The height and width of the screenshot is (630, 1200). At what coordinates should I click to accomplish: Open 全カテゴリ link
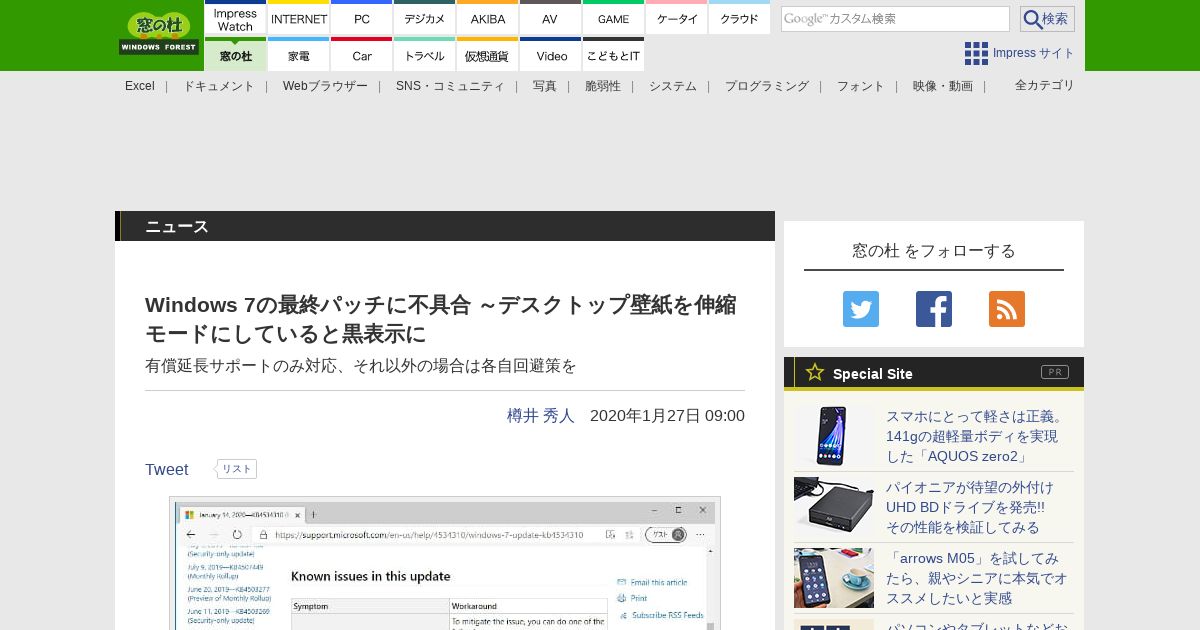point(1045,85)
